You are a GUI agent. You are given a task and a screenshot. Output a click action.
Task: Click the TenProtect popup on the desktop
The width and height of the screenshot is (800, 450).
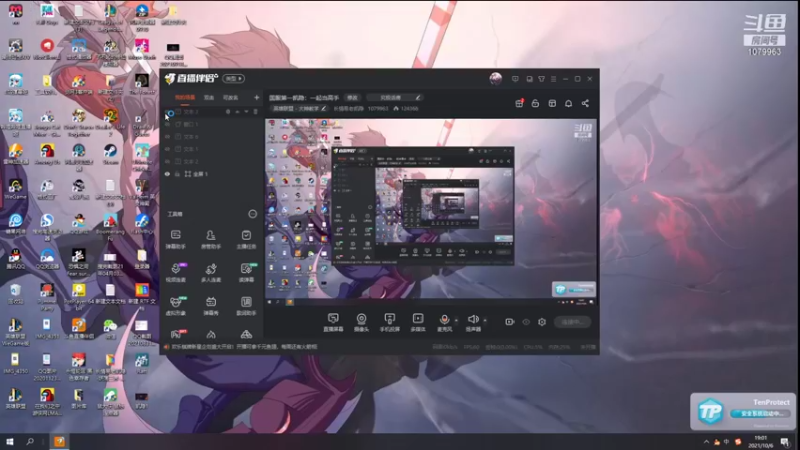click(x=743, y=411)
